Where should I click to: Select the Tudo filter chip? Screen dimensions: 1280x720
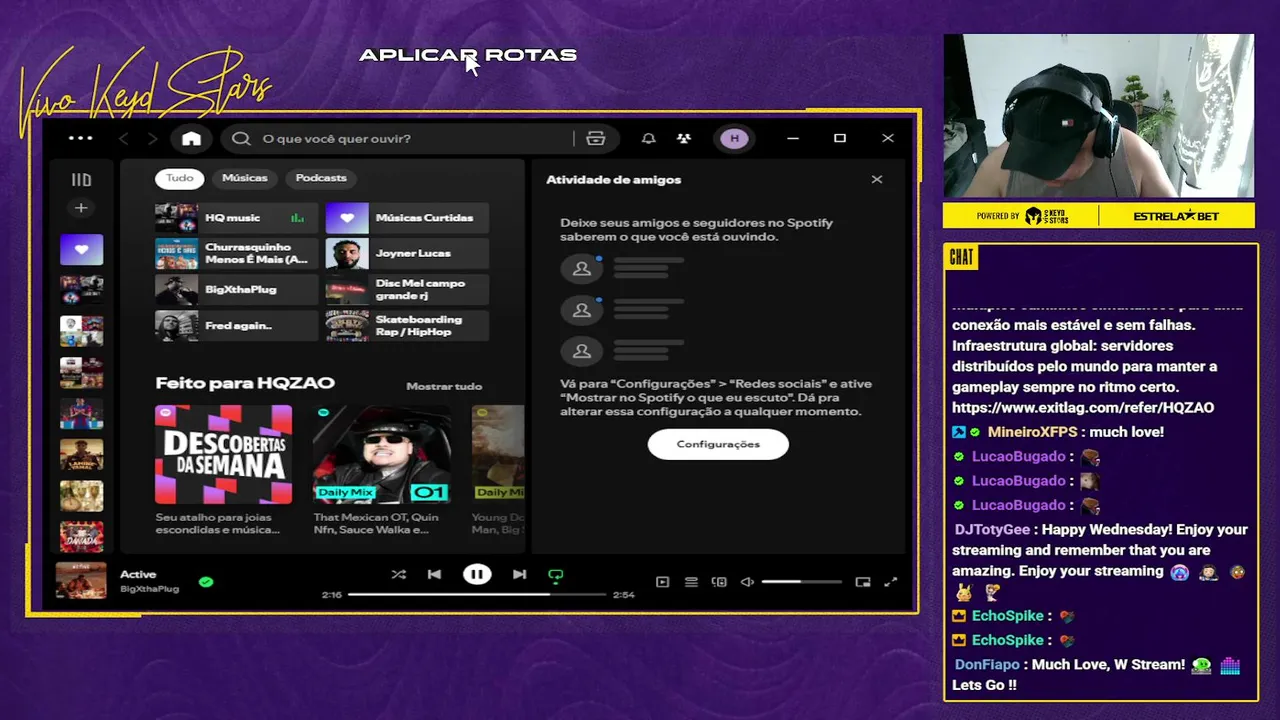pyautogui.click(x=180, y=178)
